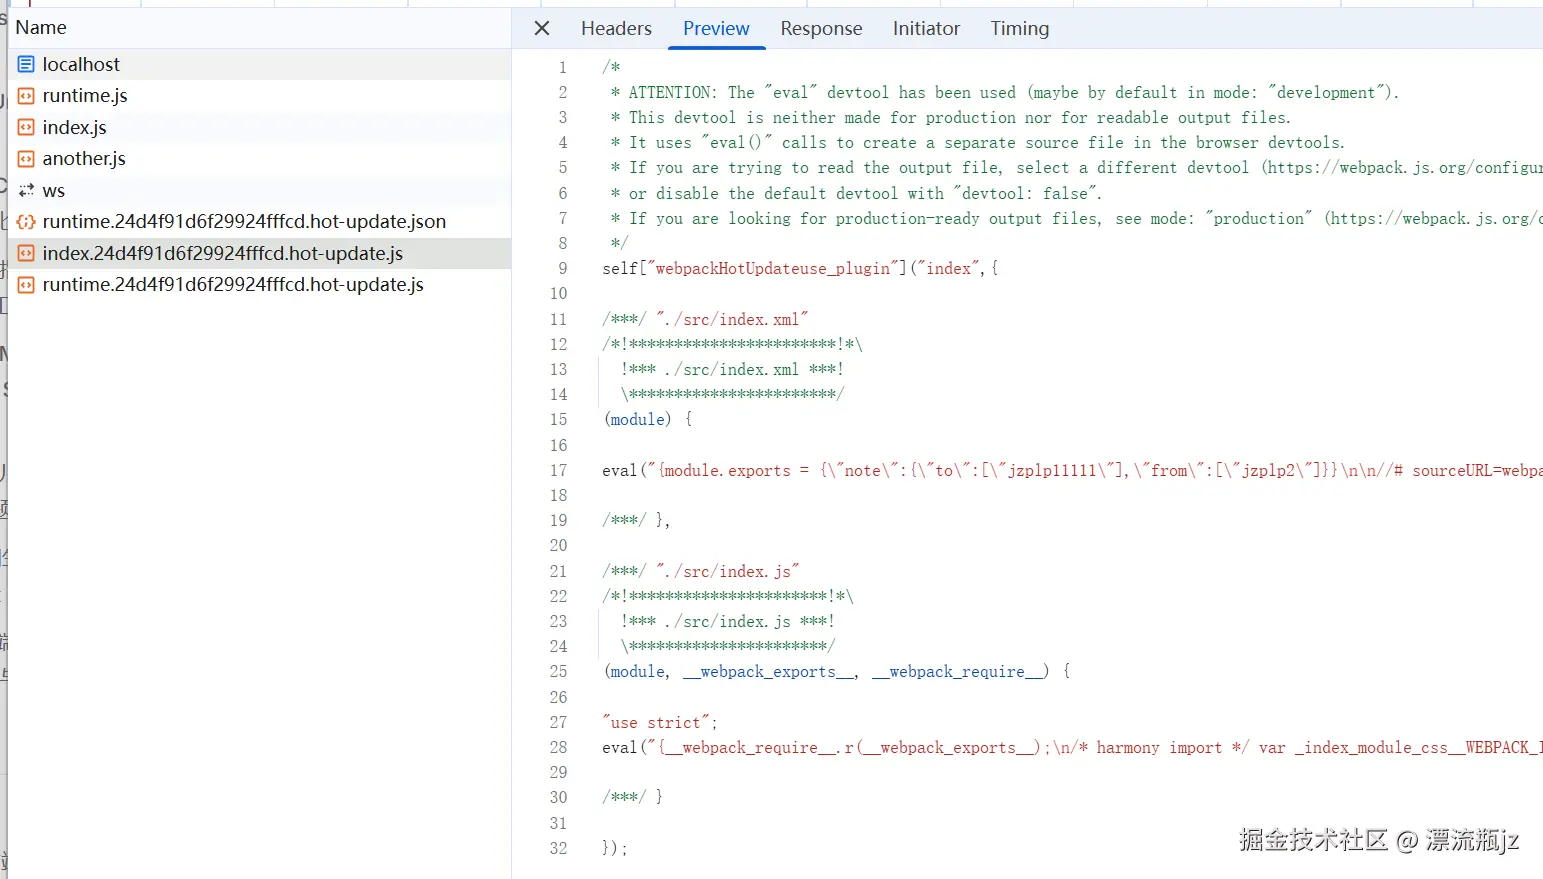Click the eval harmony import line 28
Screen dimensions: 1543x879
click(1072, 747)
